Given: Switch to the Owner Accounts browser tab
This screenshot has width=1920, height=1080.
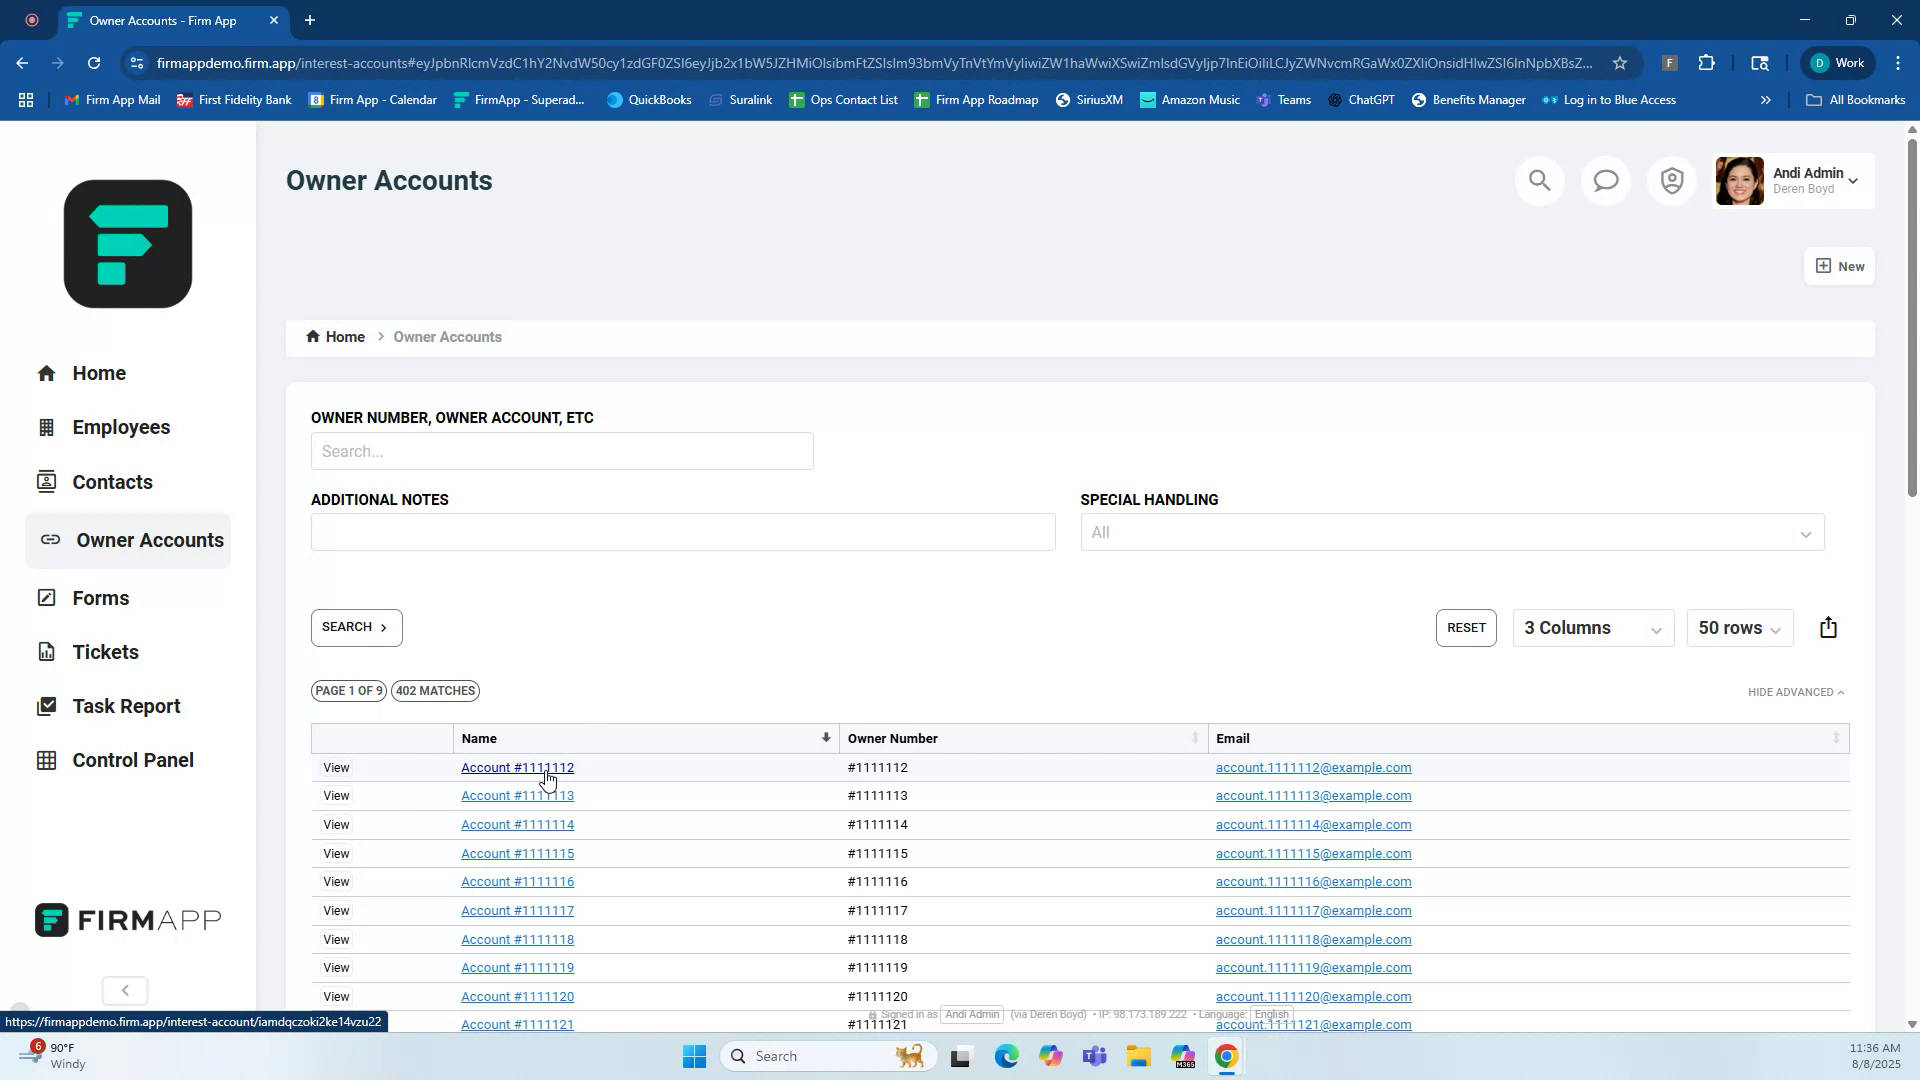Looking at the screenshot, I should (165, 20).
